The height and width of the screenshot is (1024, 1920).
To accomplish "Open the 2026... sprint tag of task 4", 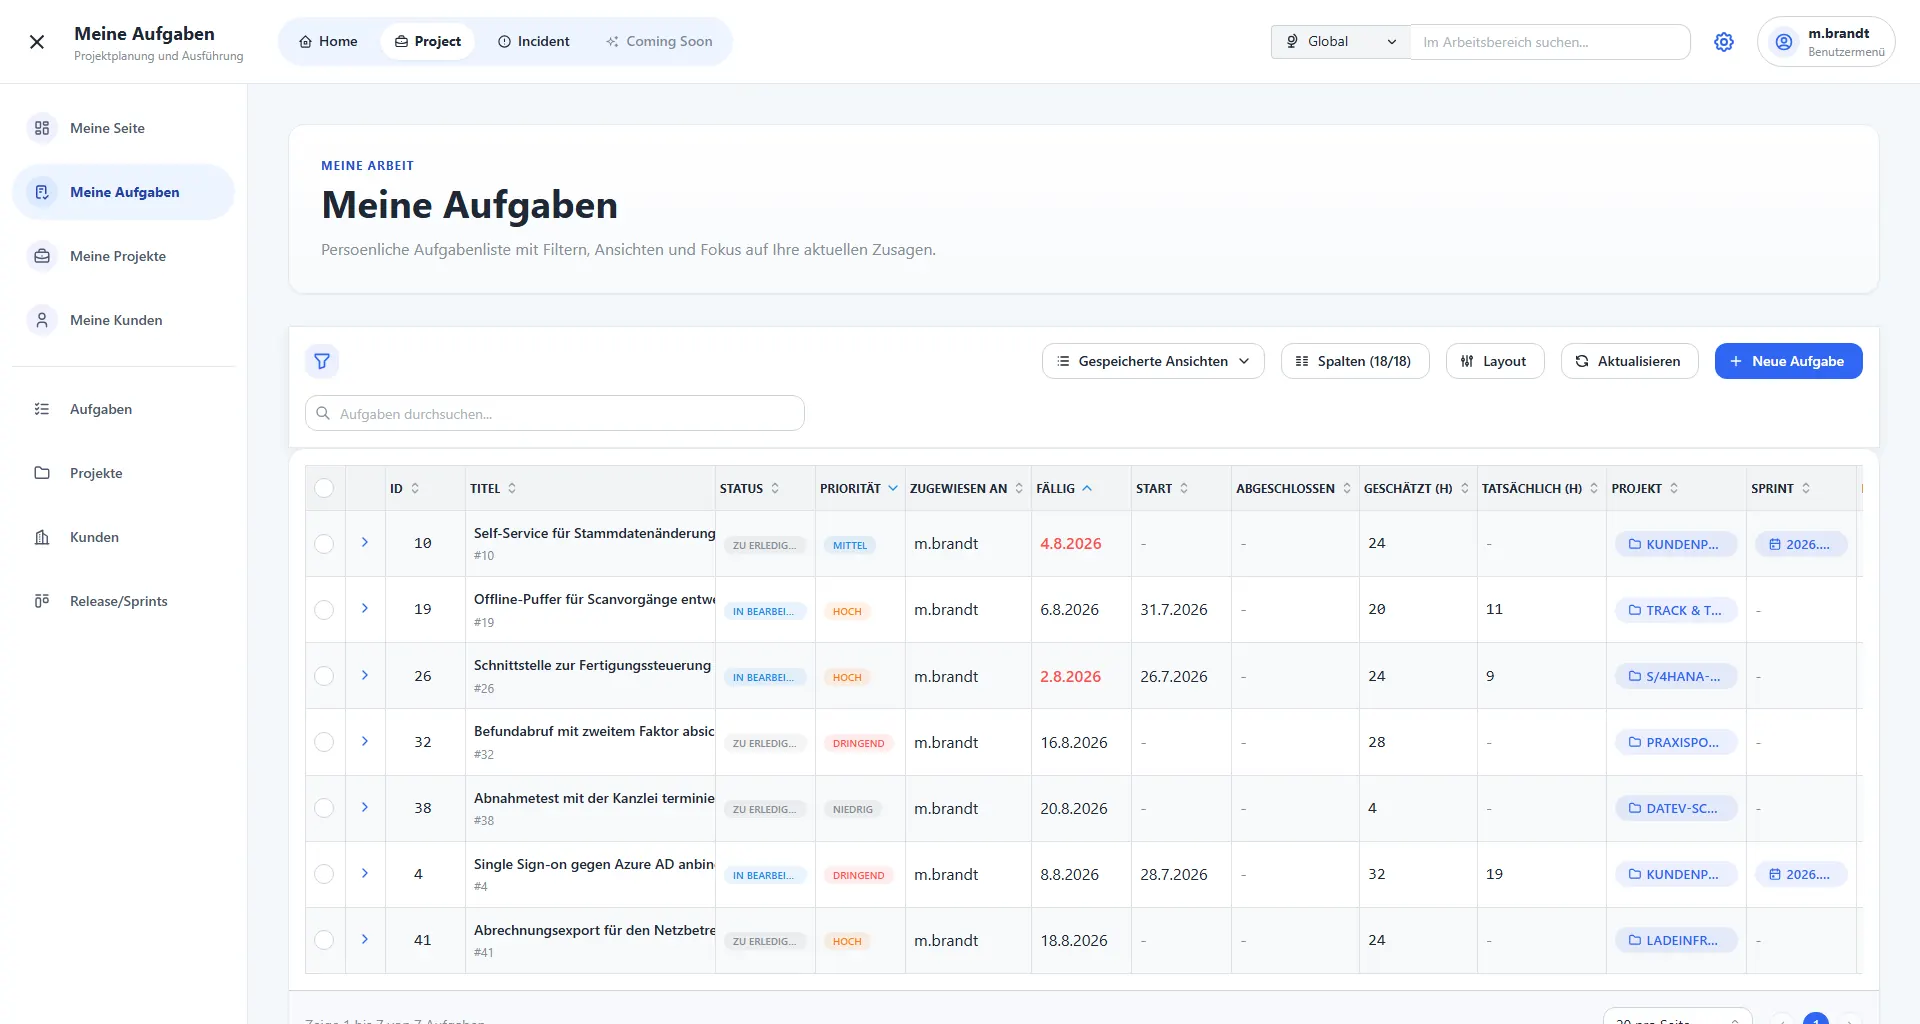I will (1801, 874).
